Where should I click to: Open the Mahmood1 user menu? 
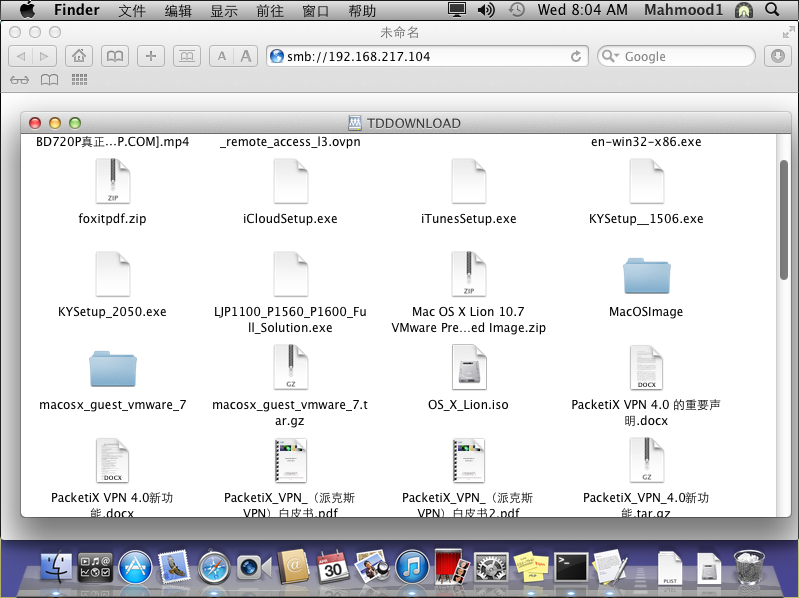click(683, 10)
